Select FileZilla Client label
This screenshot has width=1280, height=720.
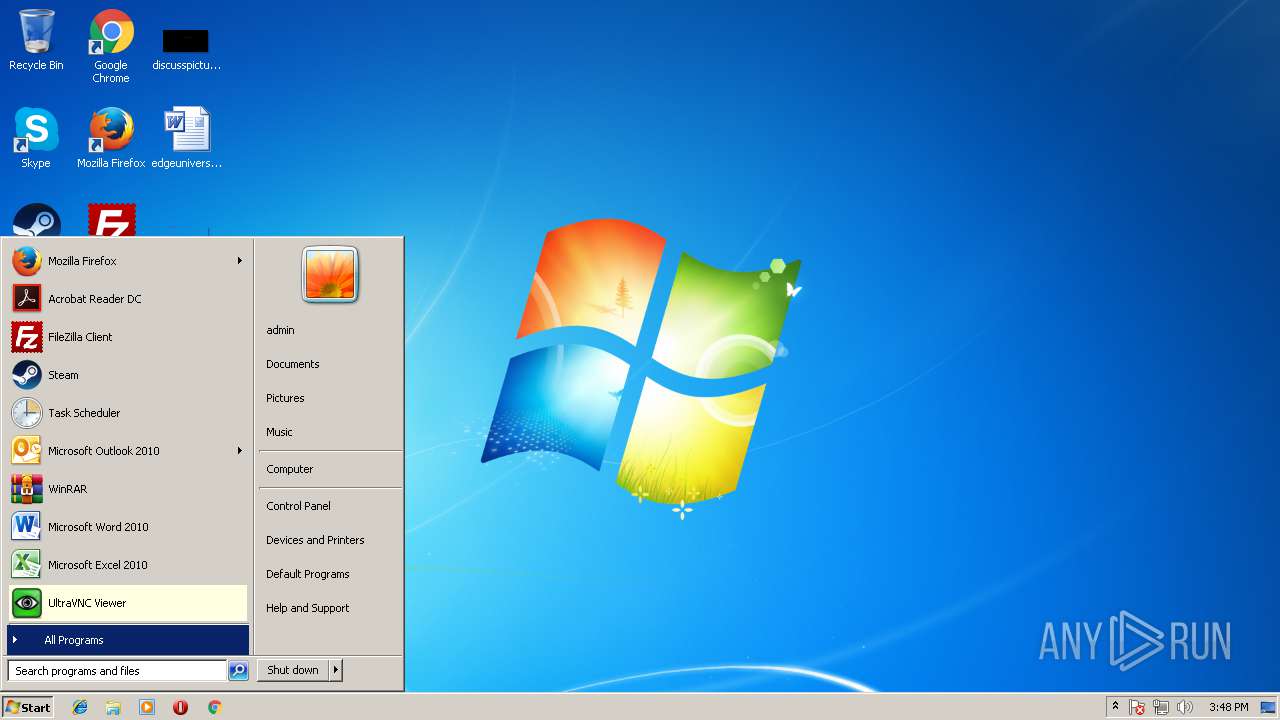pos(80,337)
